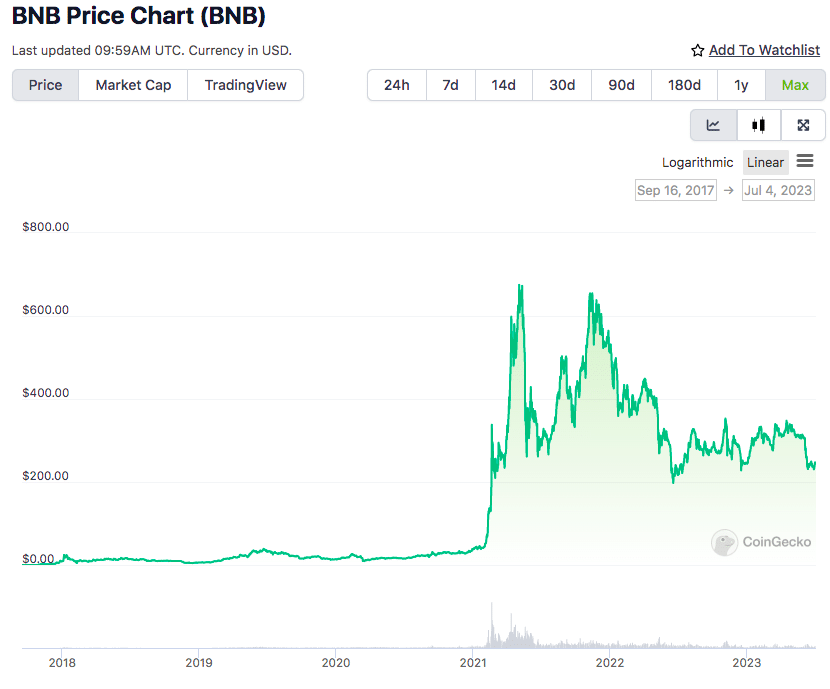Click Add To Watchlist link

click(x=764, y=50)
